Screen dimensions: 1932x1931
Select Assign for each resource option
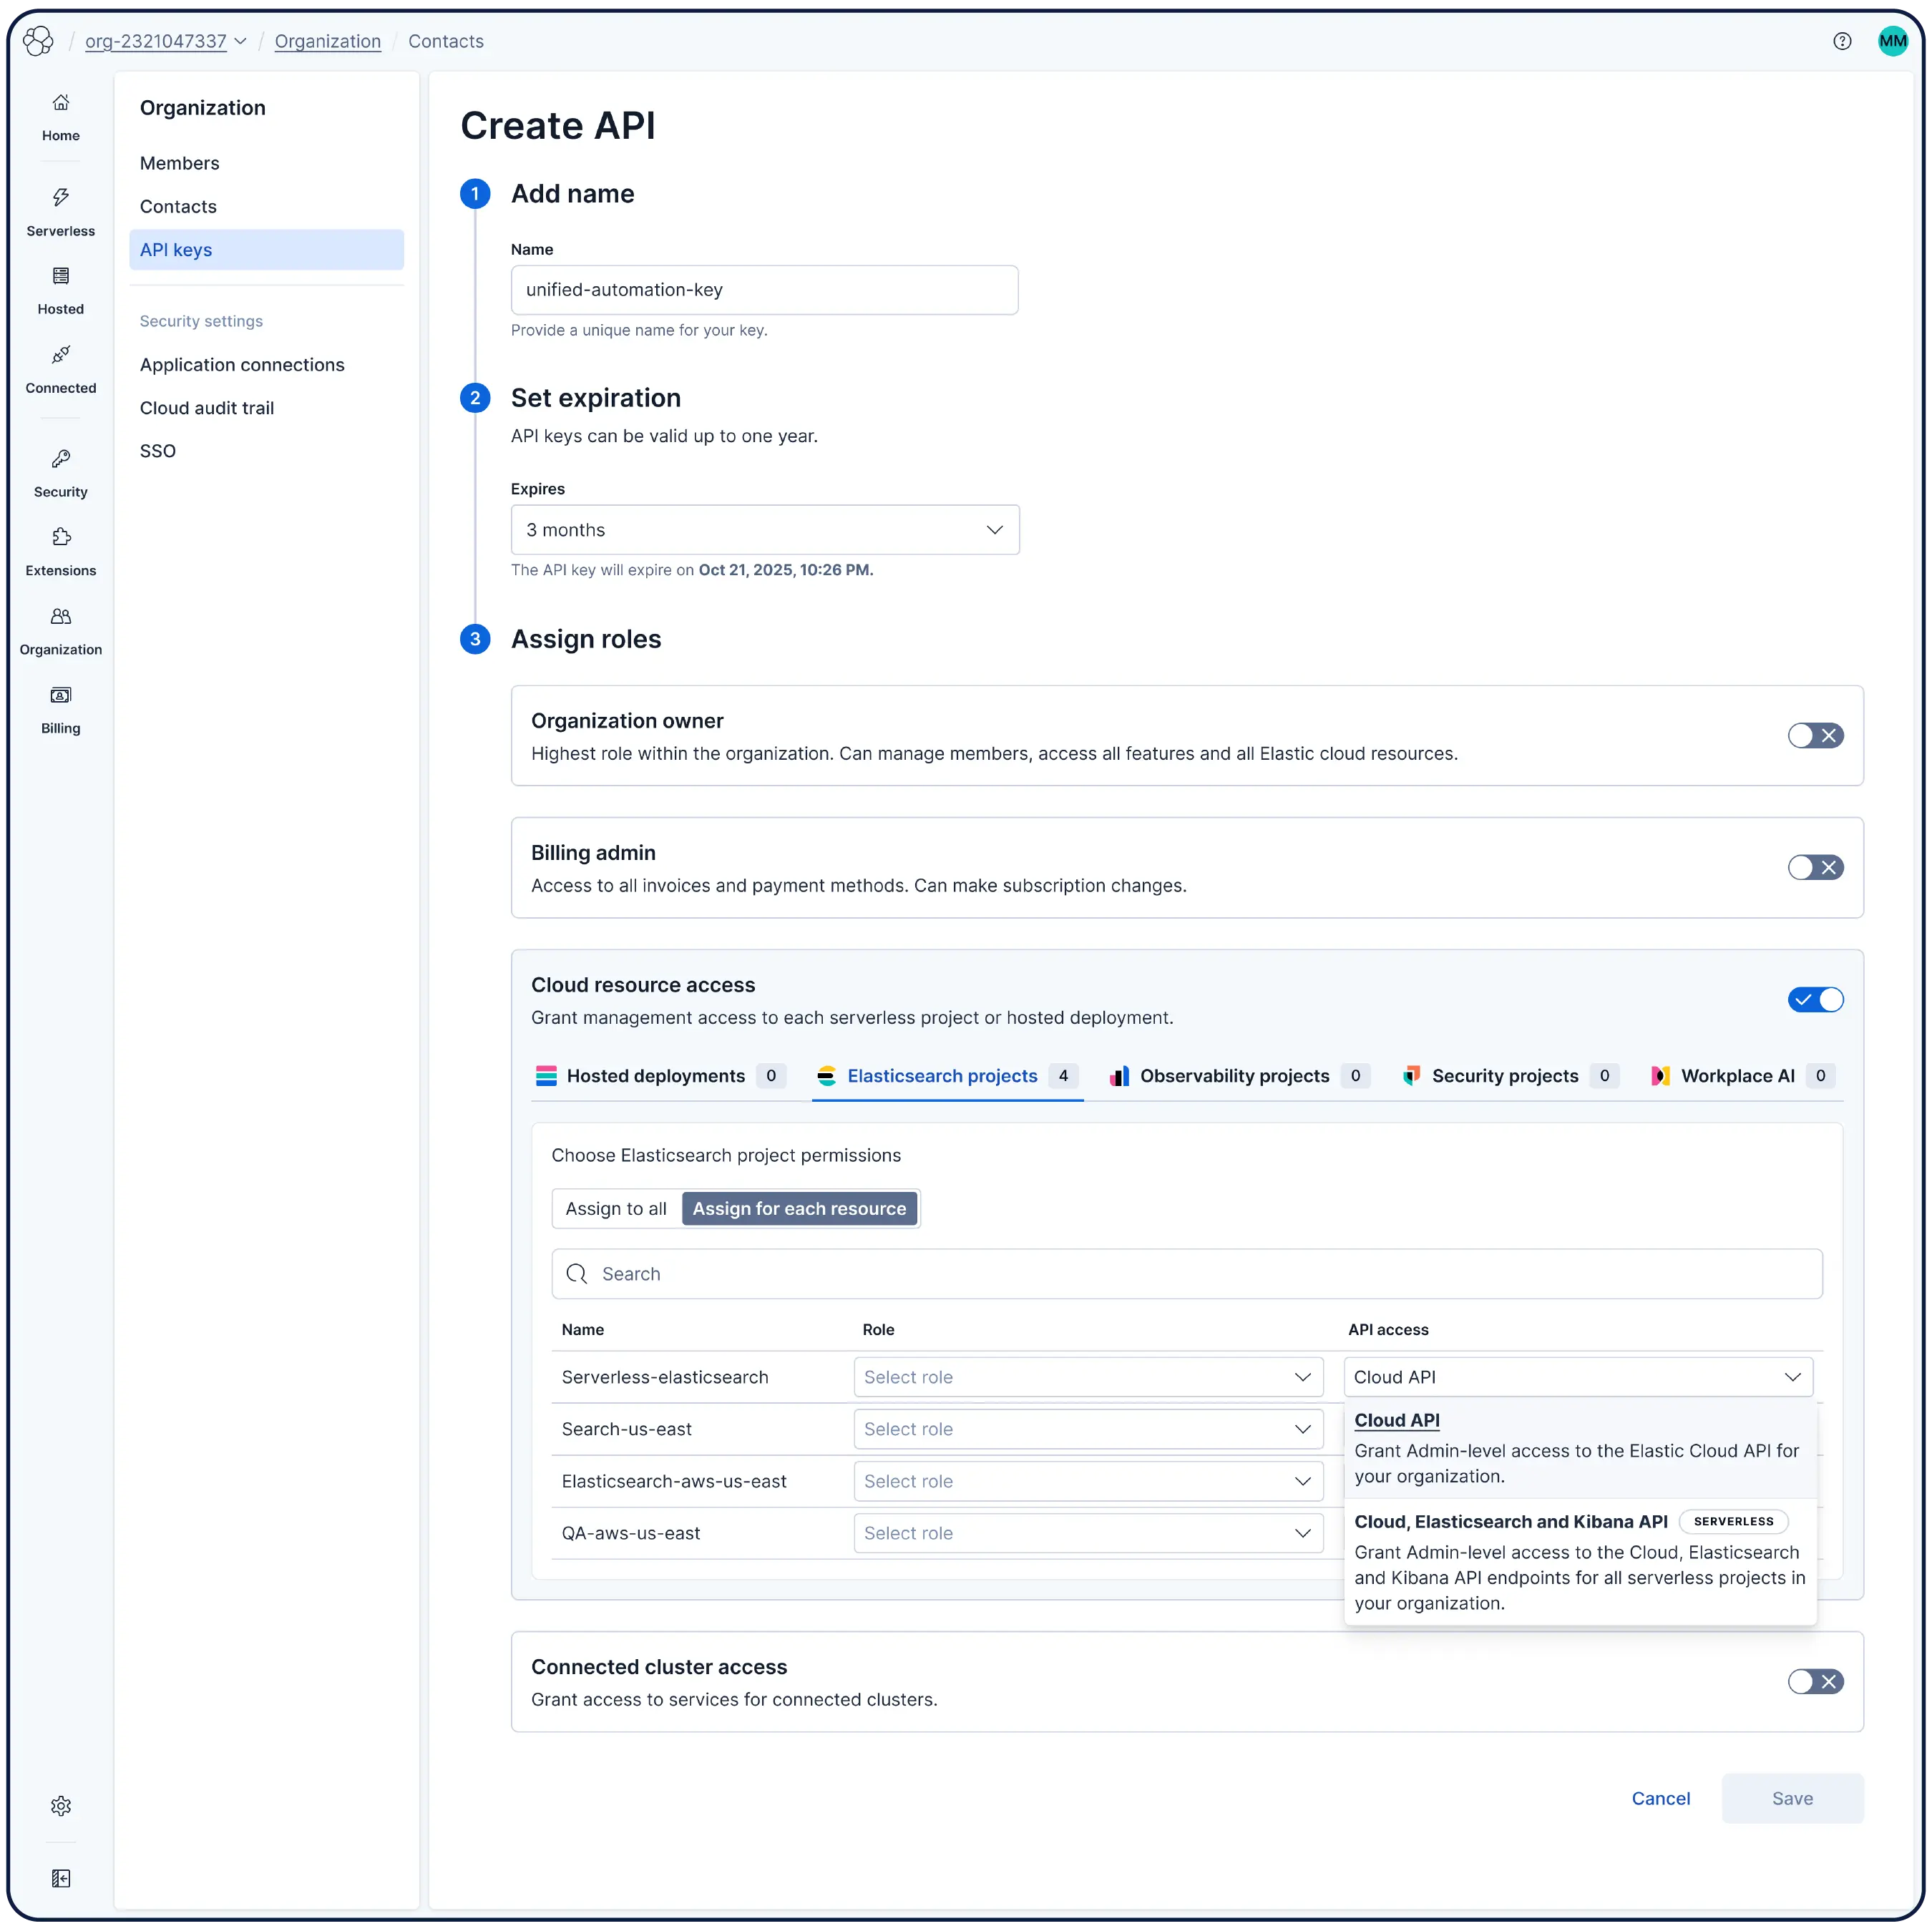pyautogui.click(x=799, y=1209)
